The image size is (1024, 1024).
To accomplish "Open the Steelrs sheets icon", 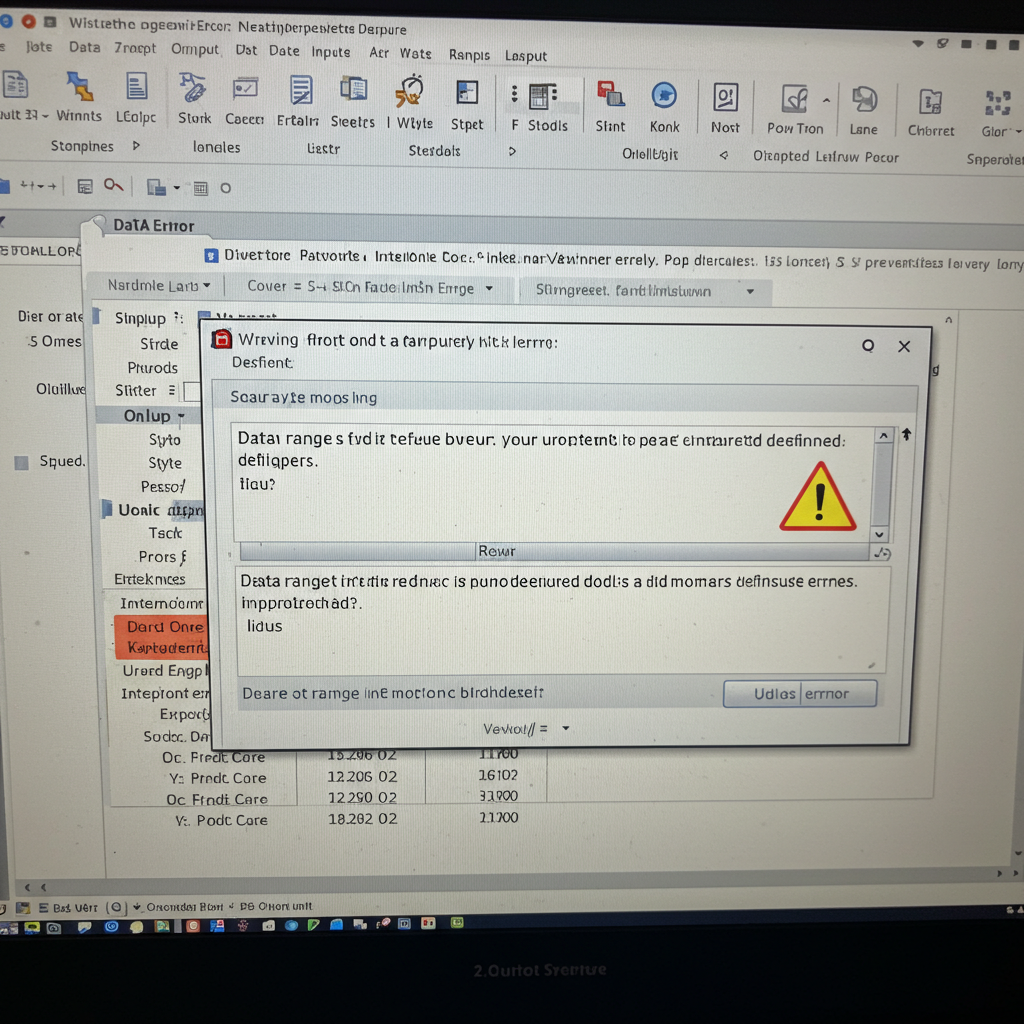I will [353, 89].
